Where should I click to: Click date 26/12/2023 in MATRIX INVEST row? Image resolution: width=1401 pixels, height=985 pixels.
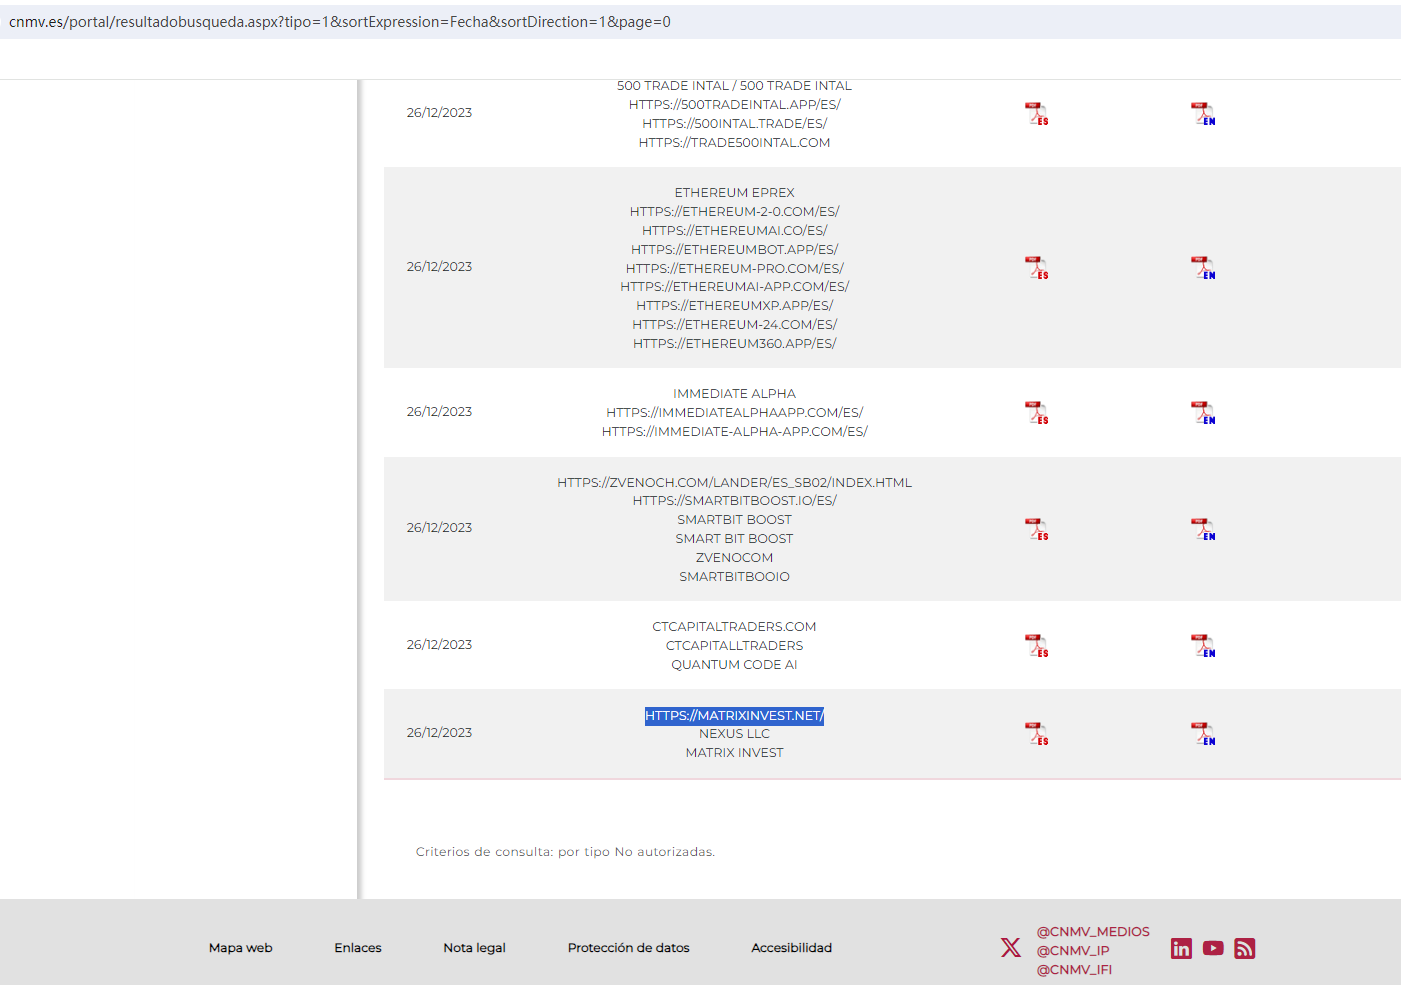pyautogui.click(x=439, y=733)
